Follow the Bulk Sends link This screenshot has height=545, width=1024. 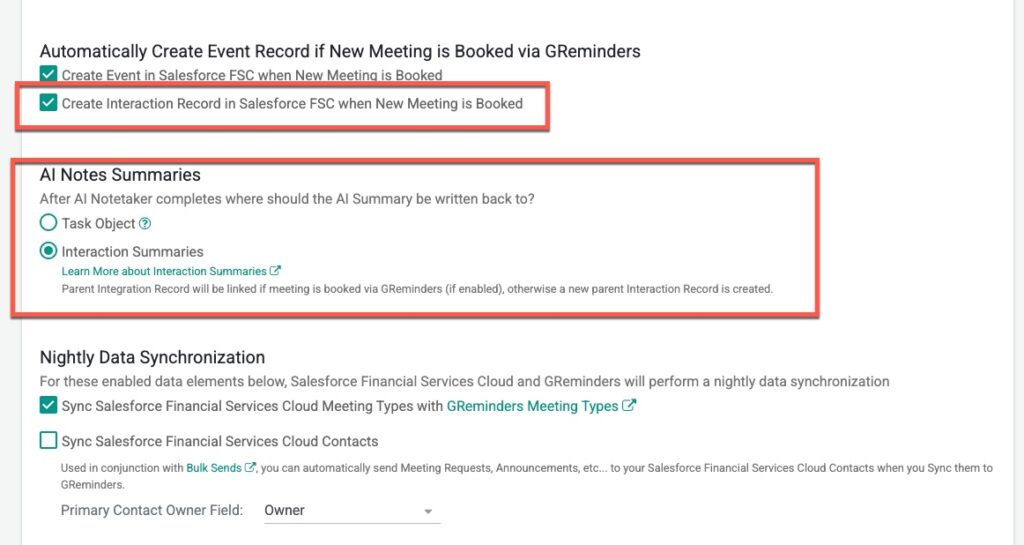pos(214,467)
